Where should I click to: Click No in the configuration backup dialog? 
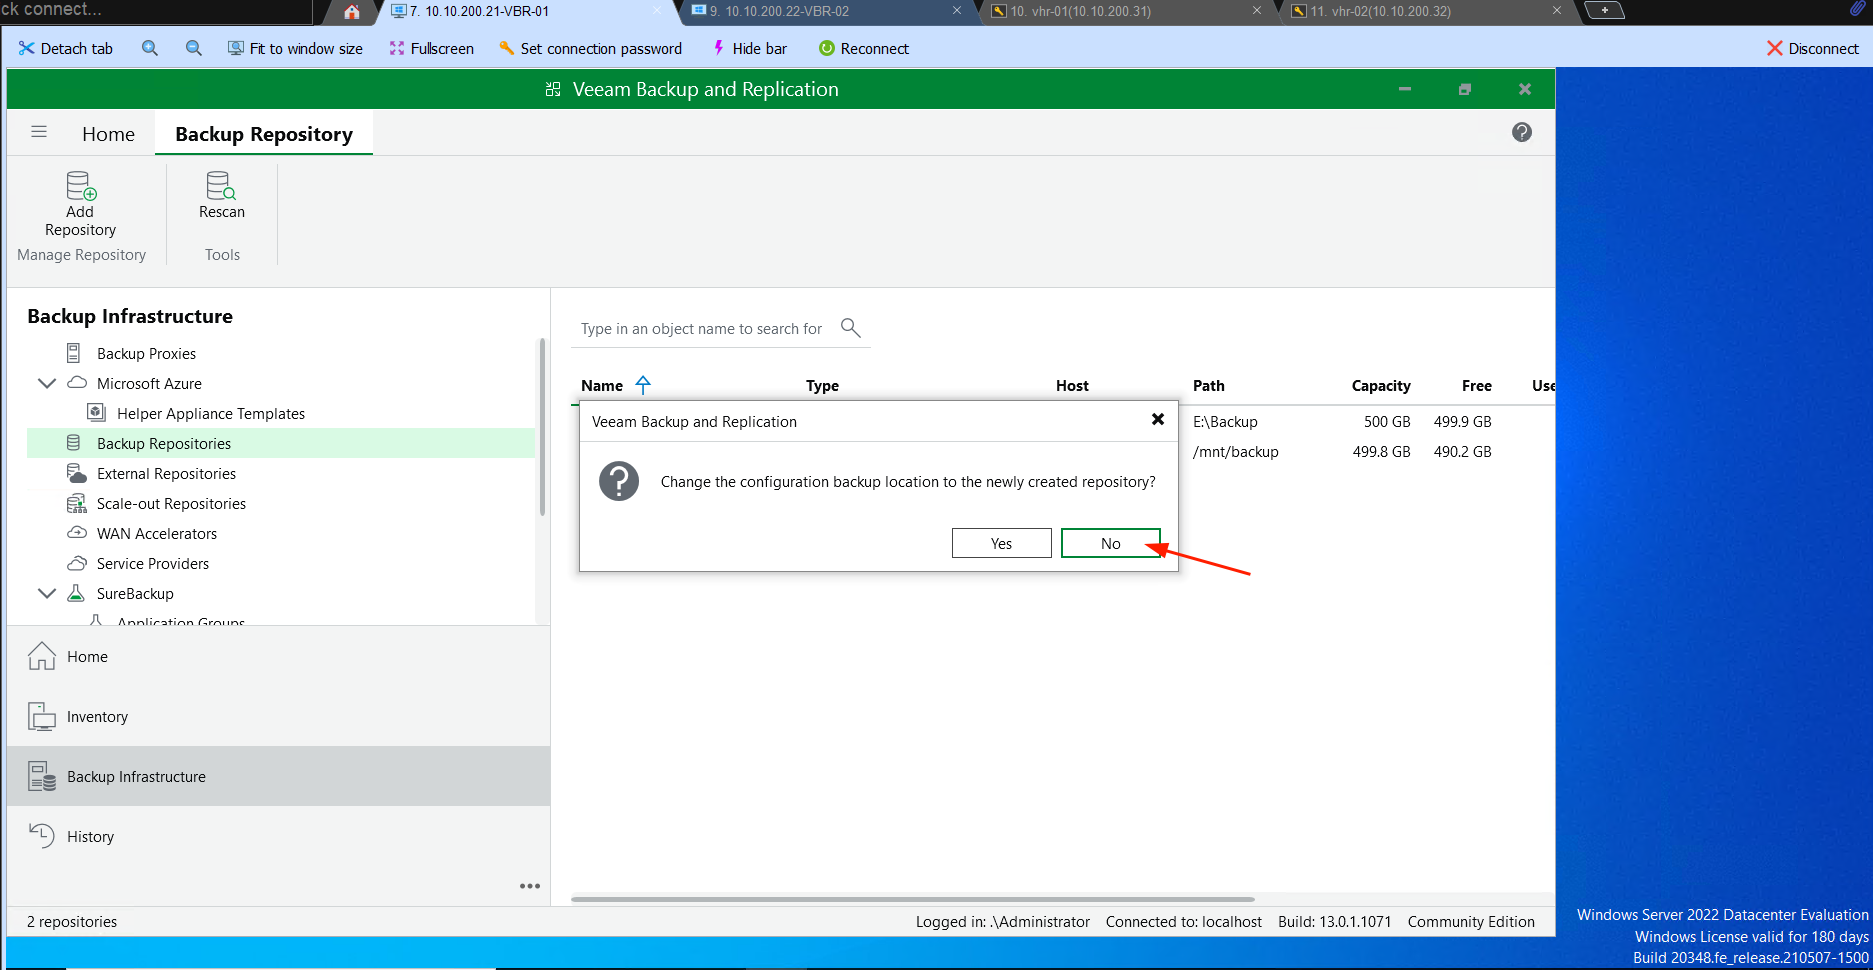click(x=1110, y=543)
